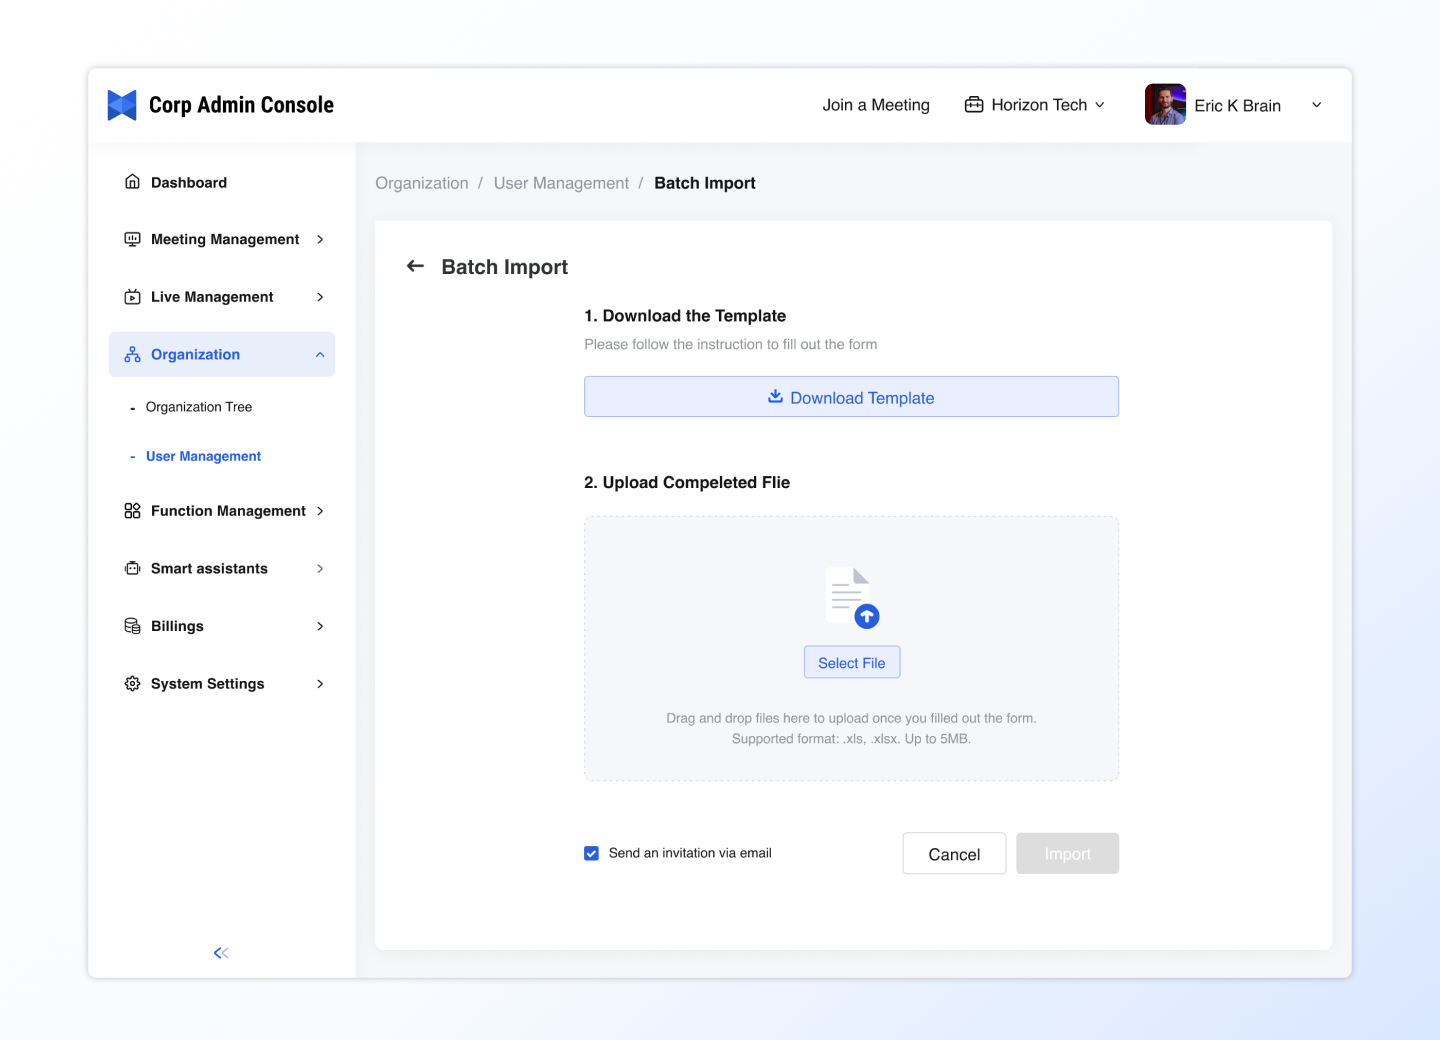Screen dimensions: 1440x1040
Task: Expand the Live Management chevron
Action: point(320,297)
